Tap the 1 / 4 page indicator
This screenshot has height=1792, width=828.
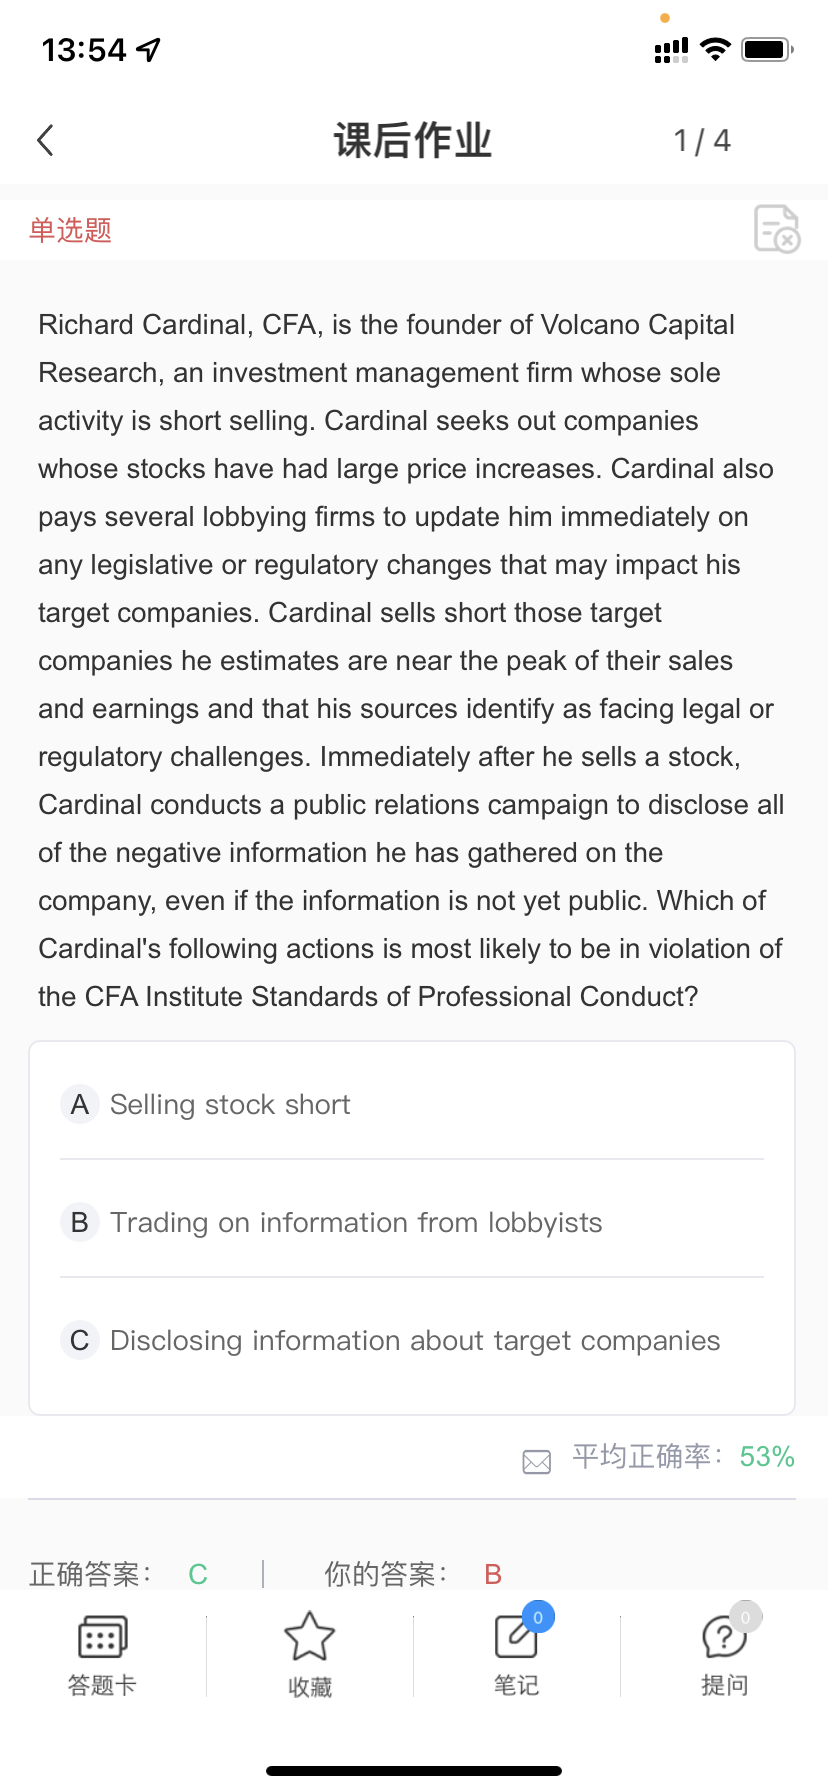702,141
